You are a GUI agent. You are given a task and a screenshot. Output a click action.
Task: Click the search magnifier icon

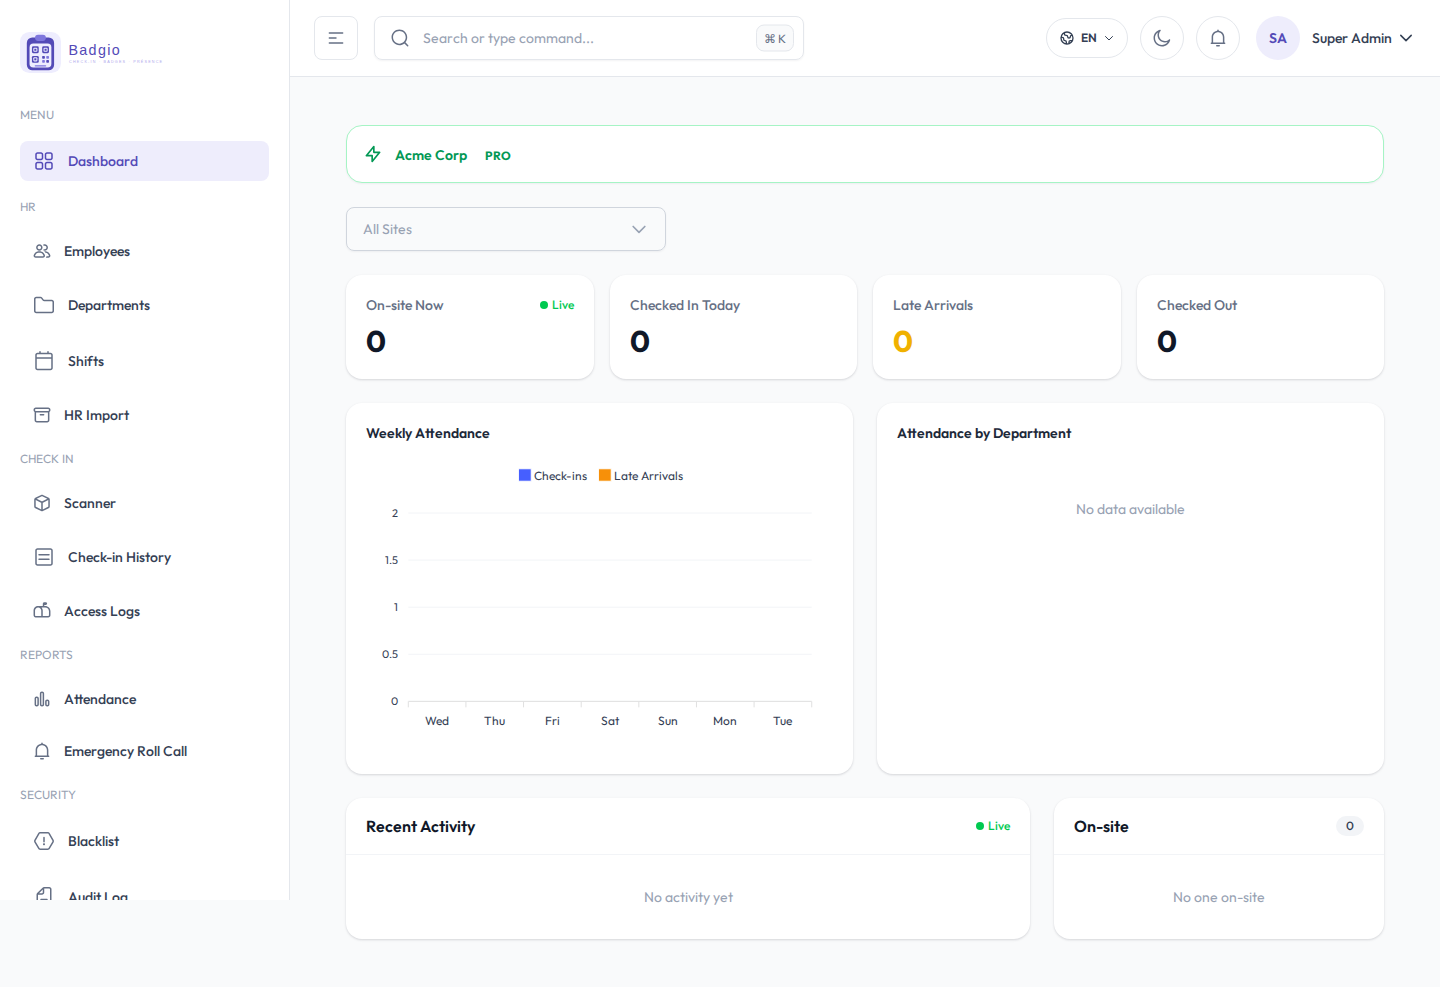[400, 38]
